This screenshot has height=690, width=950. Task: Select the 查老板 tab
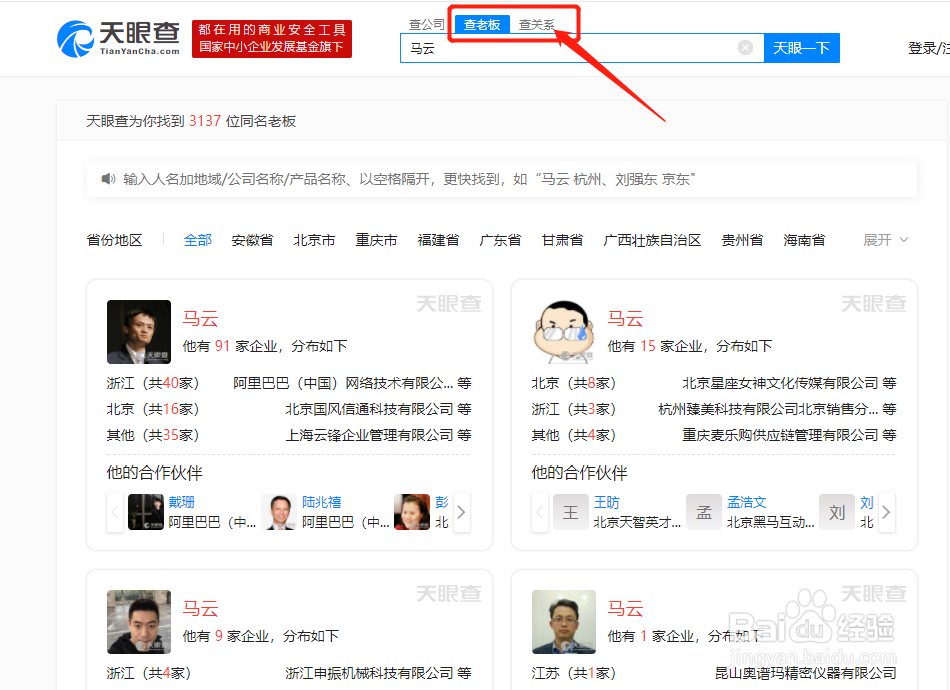point(480,24)
